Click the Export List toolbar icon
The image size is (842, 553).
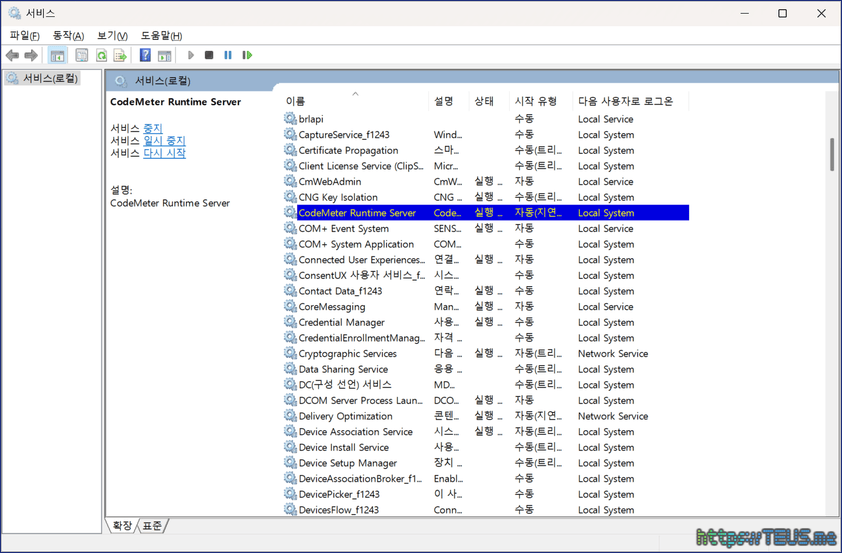click(120, 56)
